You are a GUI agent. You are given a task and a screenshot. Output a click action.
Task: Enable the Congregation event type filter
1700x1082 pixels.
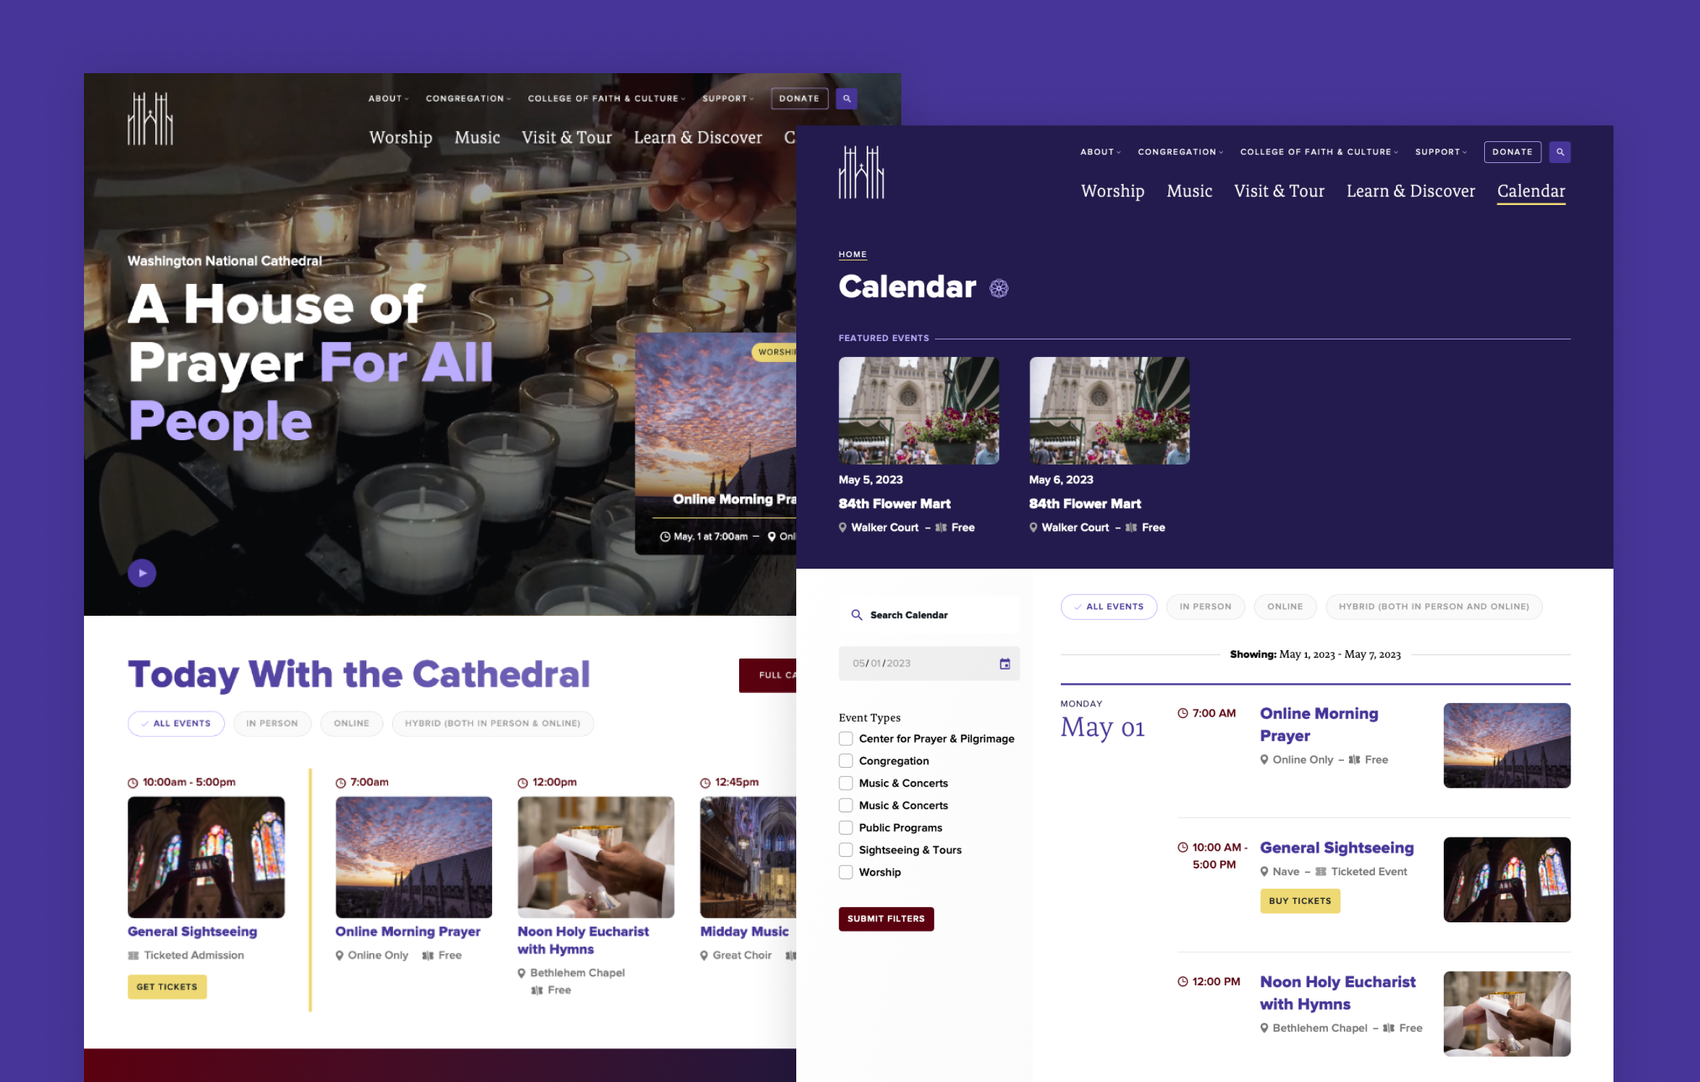point(846,761)
